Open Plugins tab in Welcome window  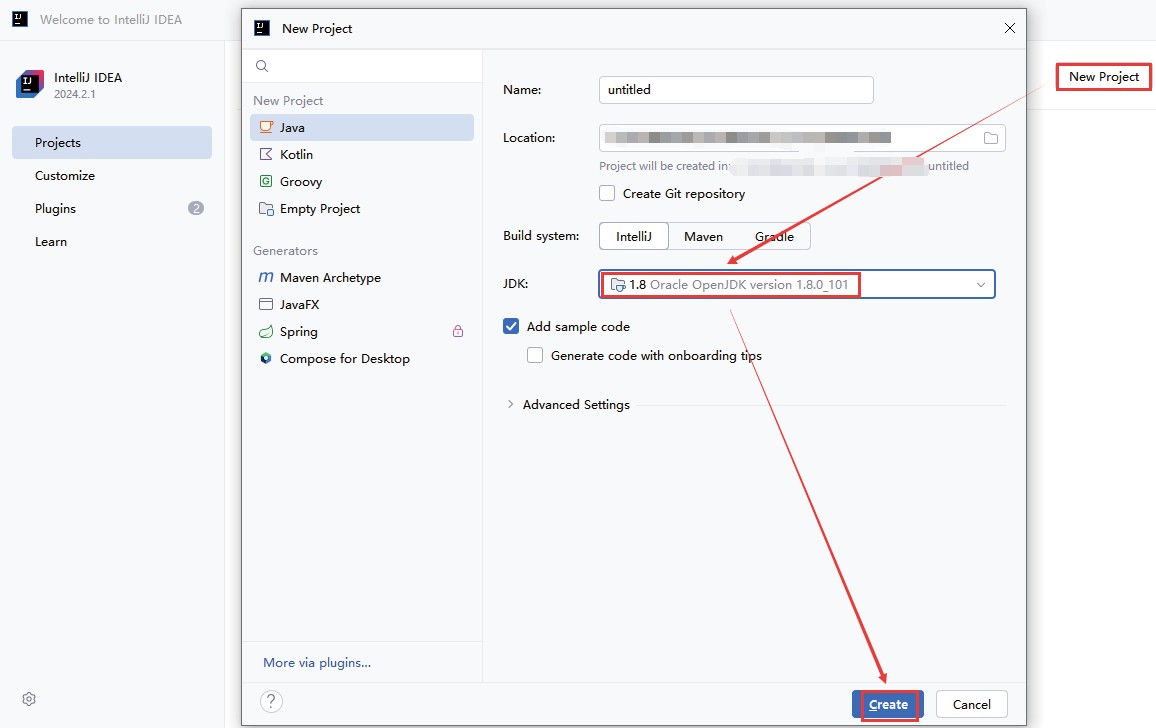click(112, 209)
